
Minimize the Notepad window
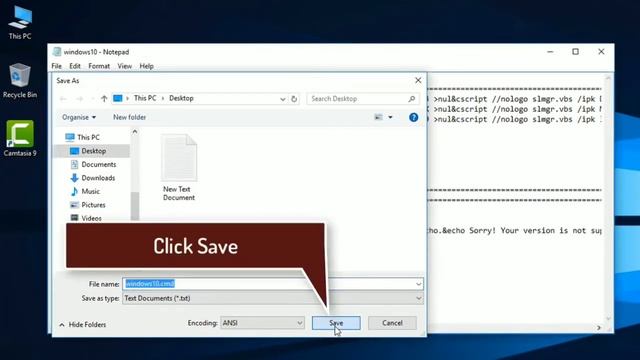tap(550, 52)
